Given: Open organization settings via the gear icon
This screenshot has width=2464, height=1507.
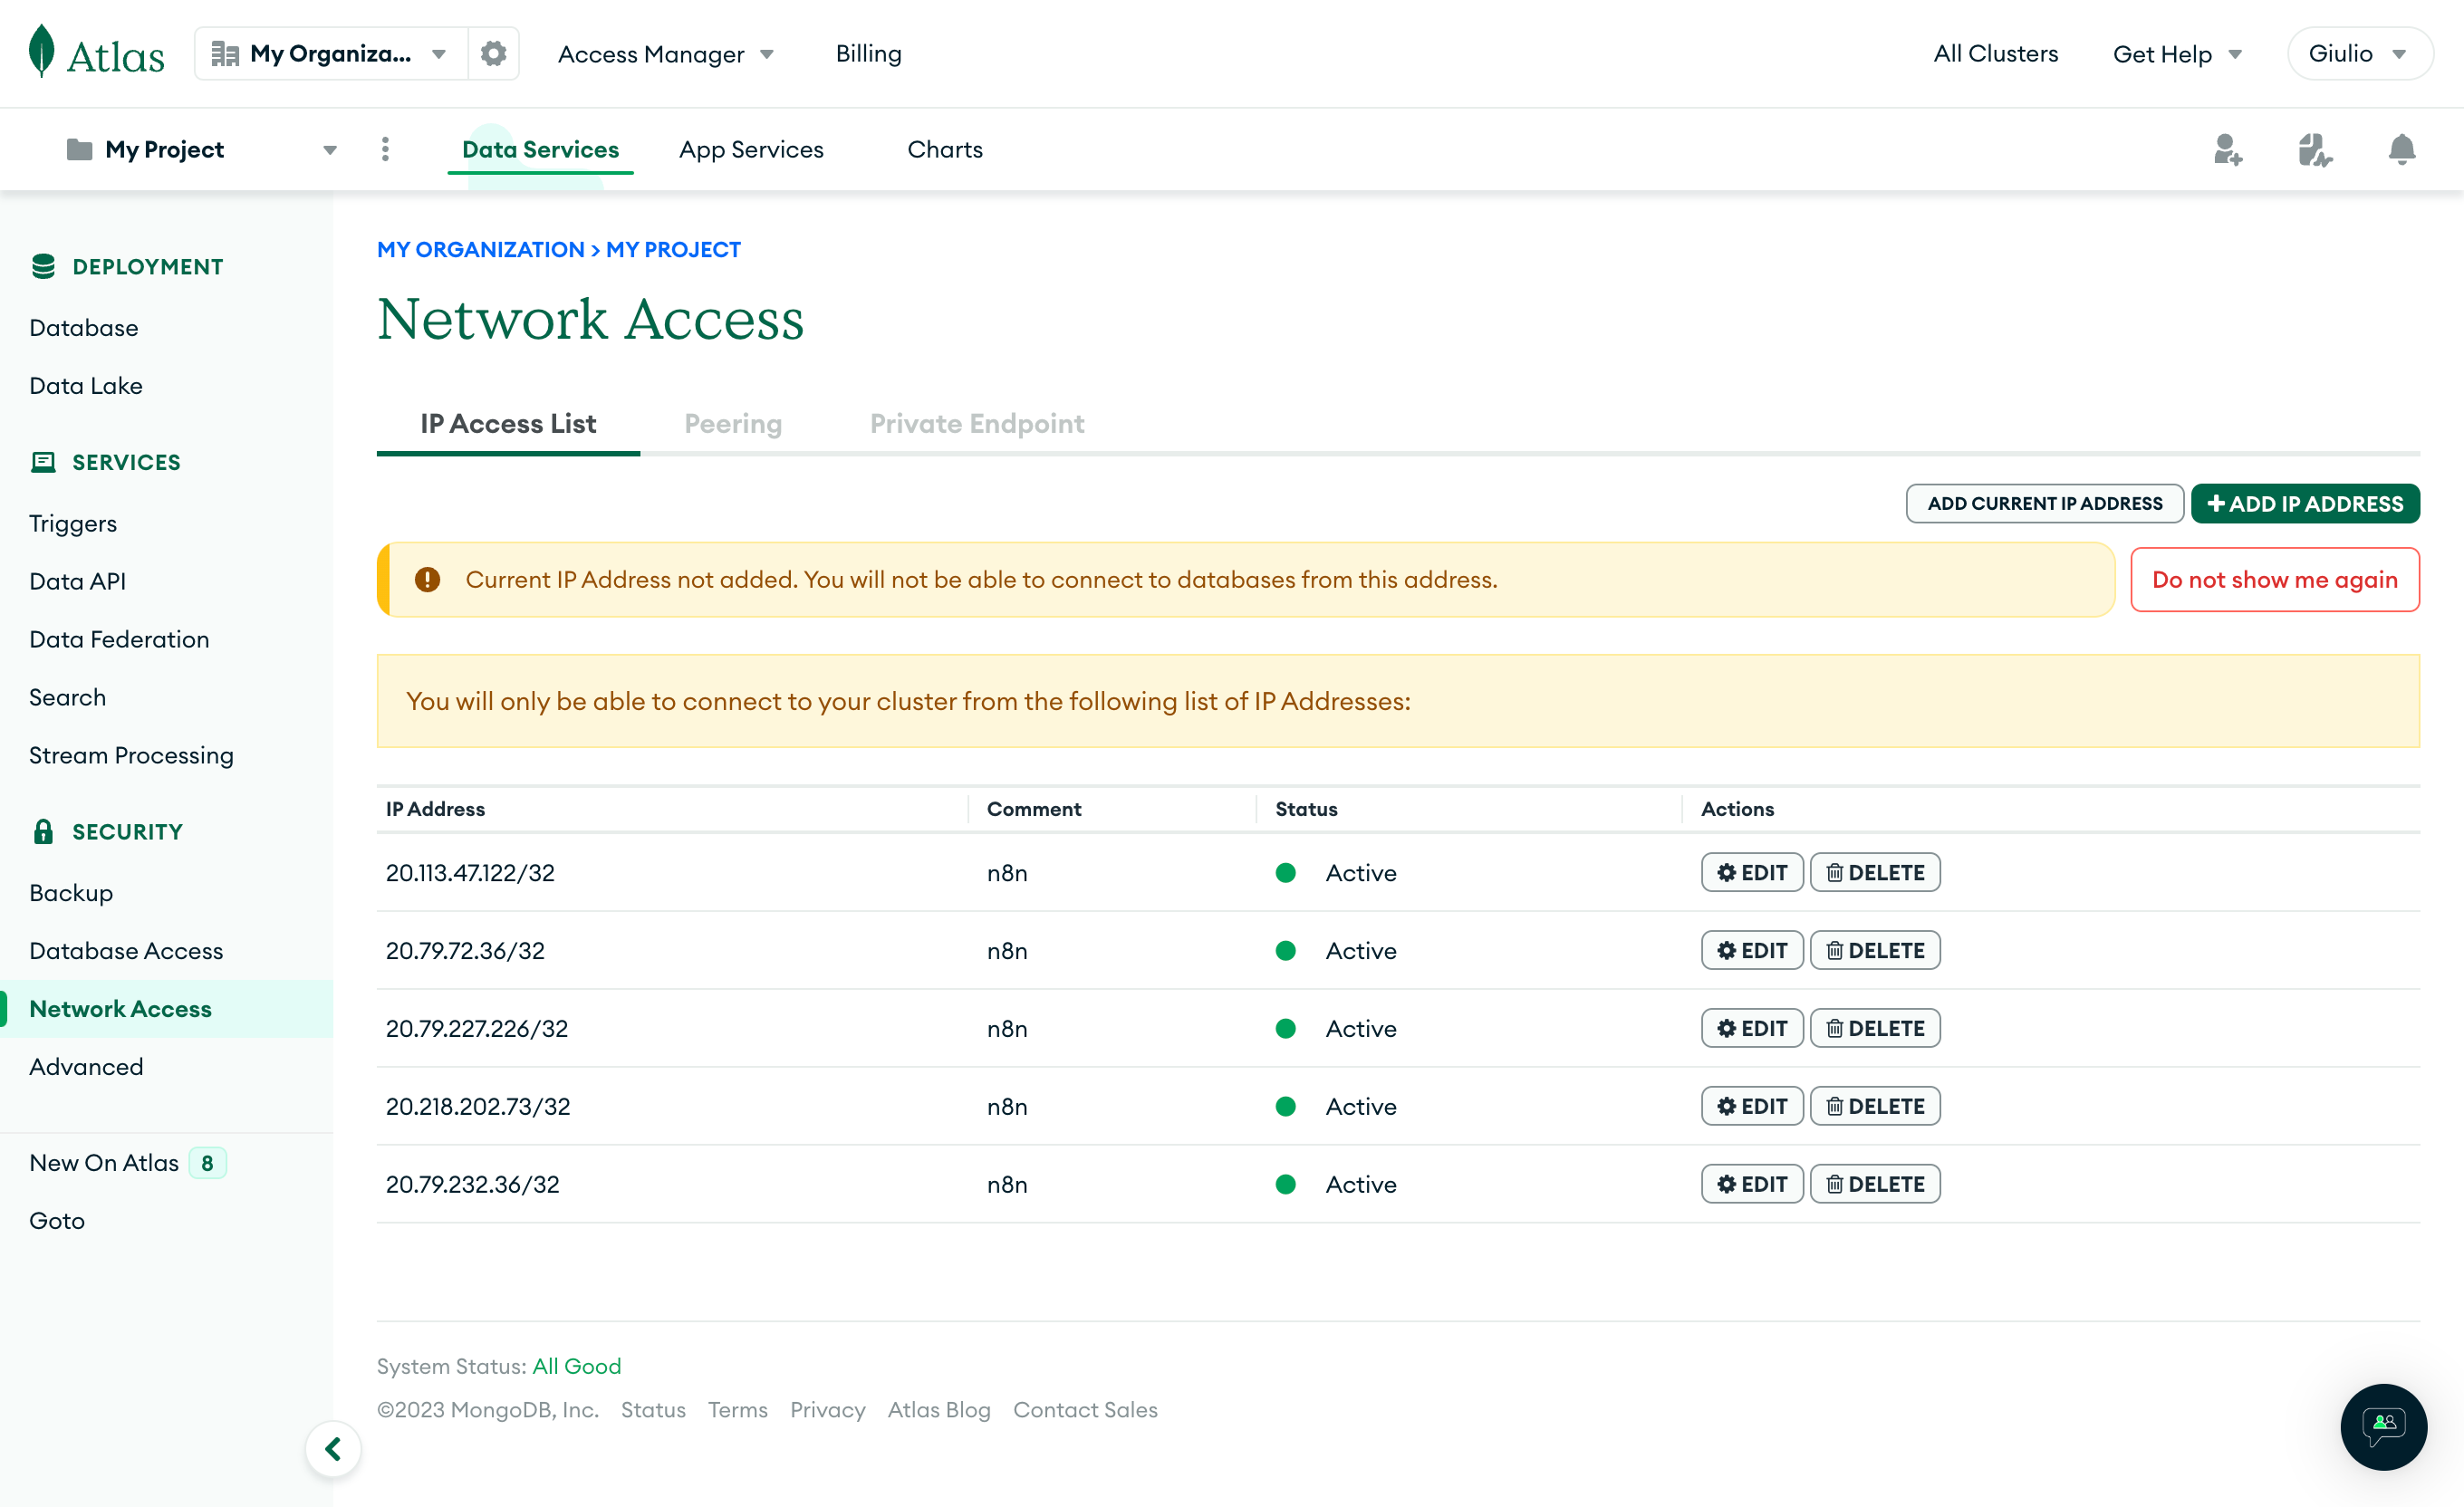Looking at the screenshot, I should 492,52.
